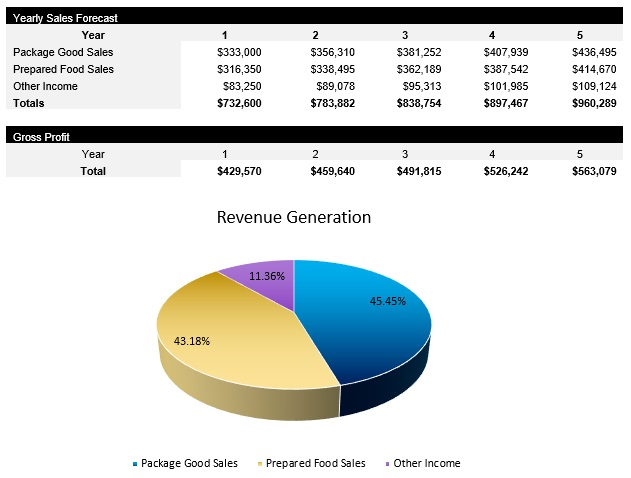Viewport: 631px width, 478px height.
Task: Click the Other Income table row label
Action: (x=45, y=86)
